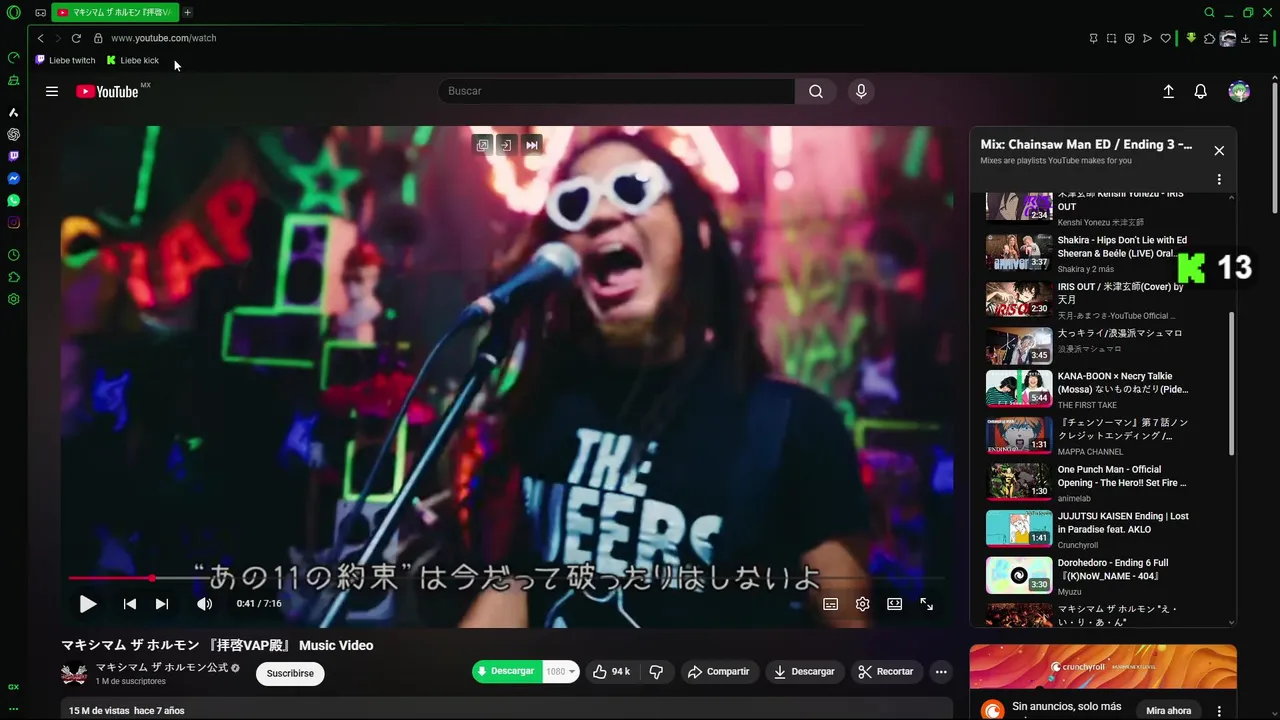The height and width of the screenshot is (720, 1280).
Task: Open browser downloads tray icon
Action: click(x=1246, y=38)
